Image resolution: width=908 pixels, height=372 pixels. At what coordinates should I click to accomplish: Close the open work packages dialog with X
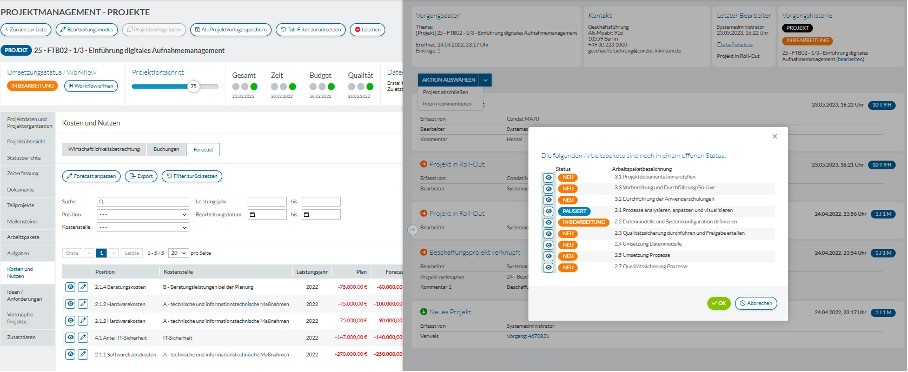[775, 137]
